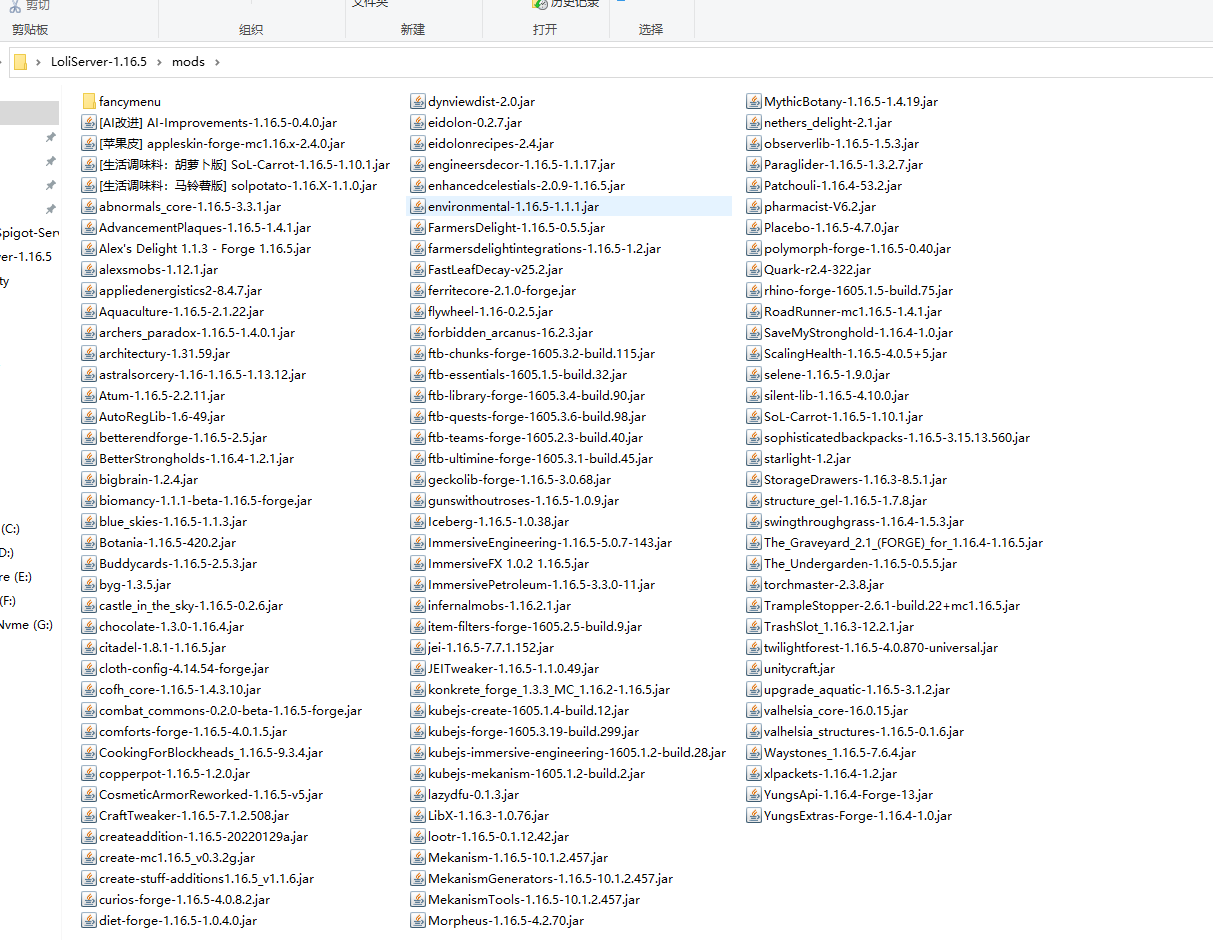Click the jar icon of Patchouli-1.16.4-53.2.jar

pyautogui.click(x=755, y=185)
